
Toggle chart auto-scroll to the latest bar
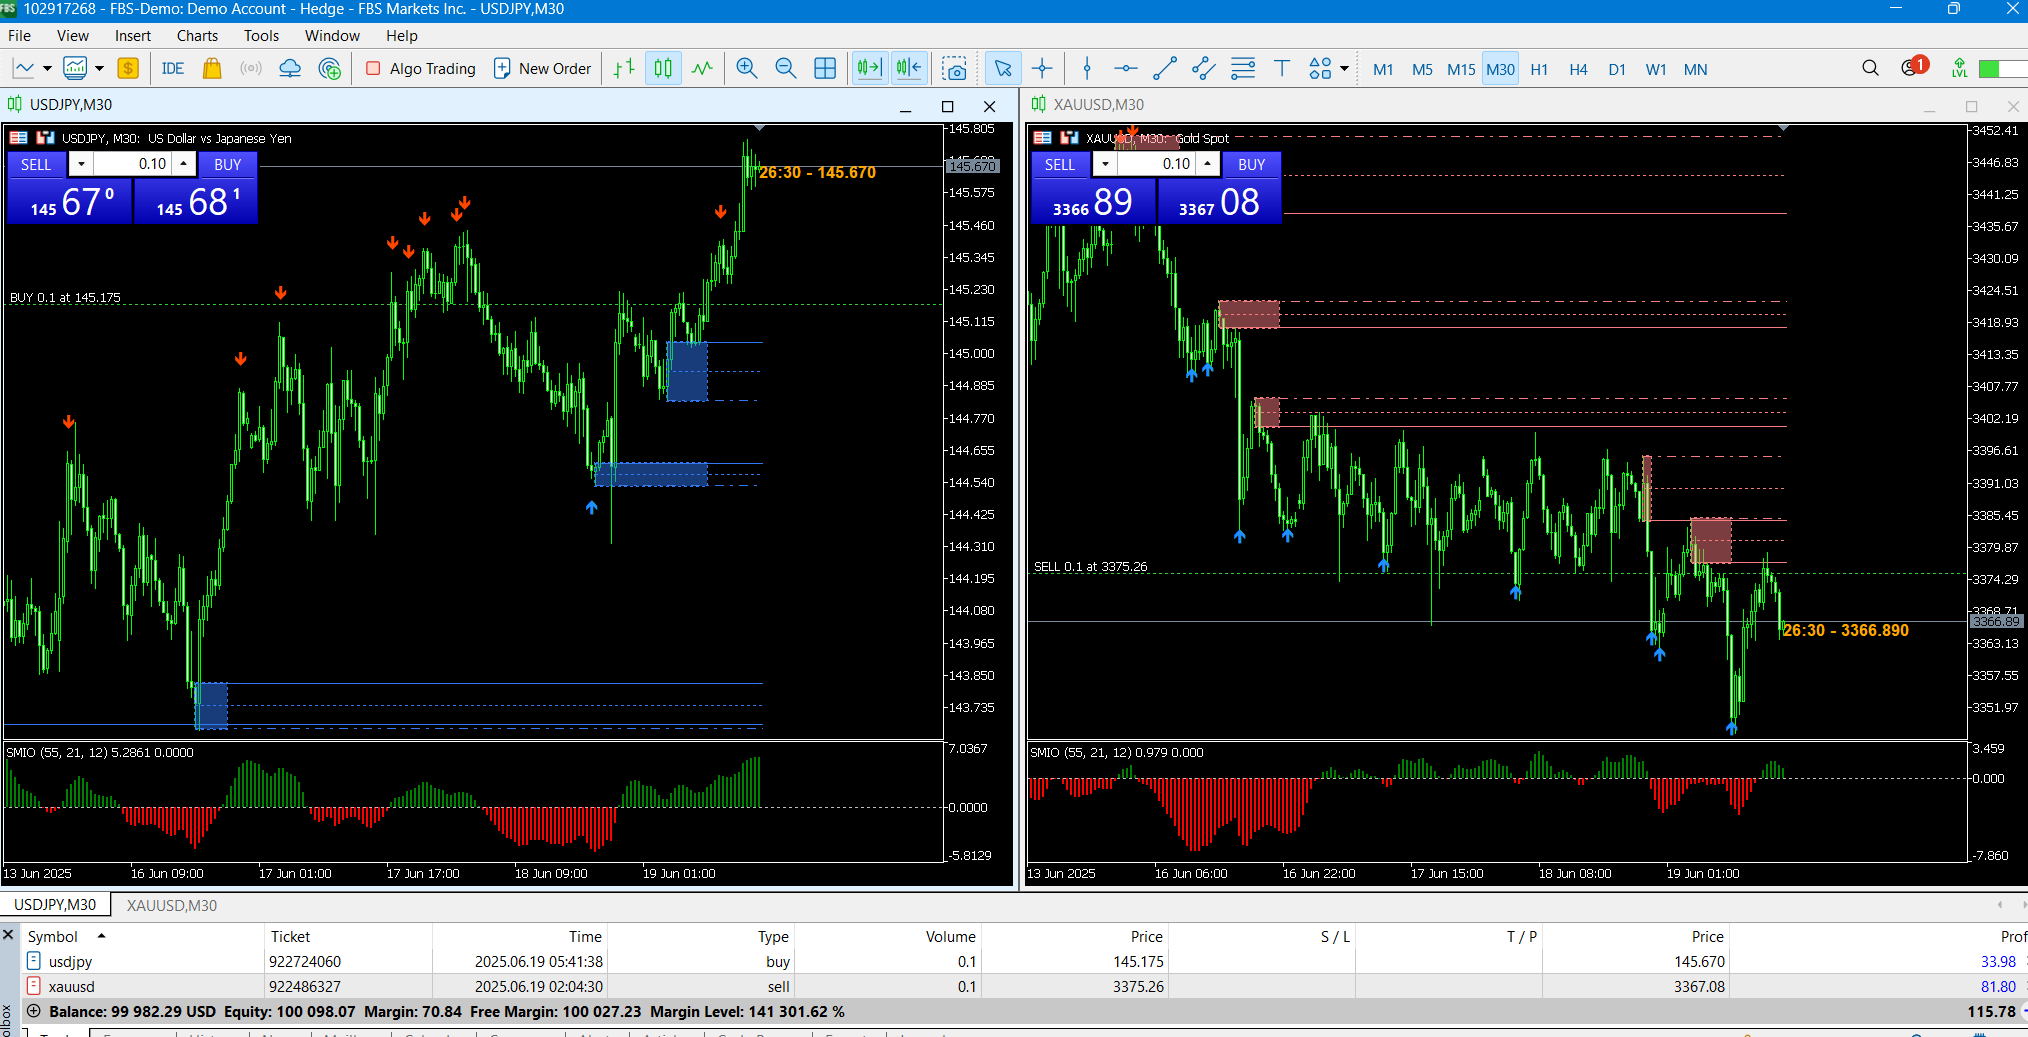click(x=869, y=69)
